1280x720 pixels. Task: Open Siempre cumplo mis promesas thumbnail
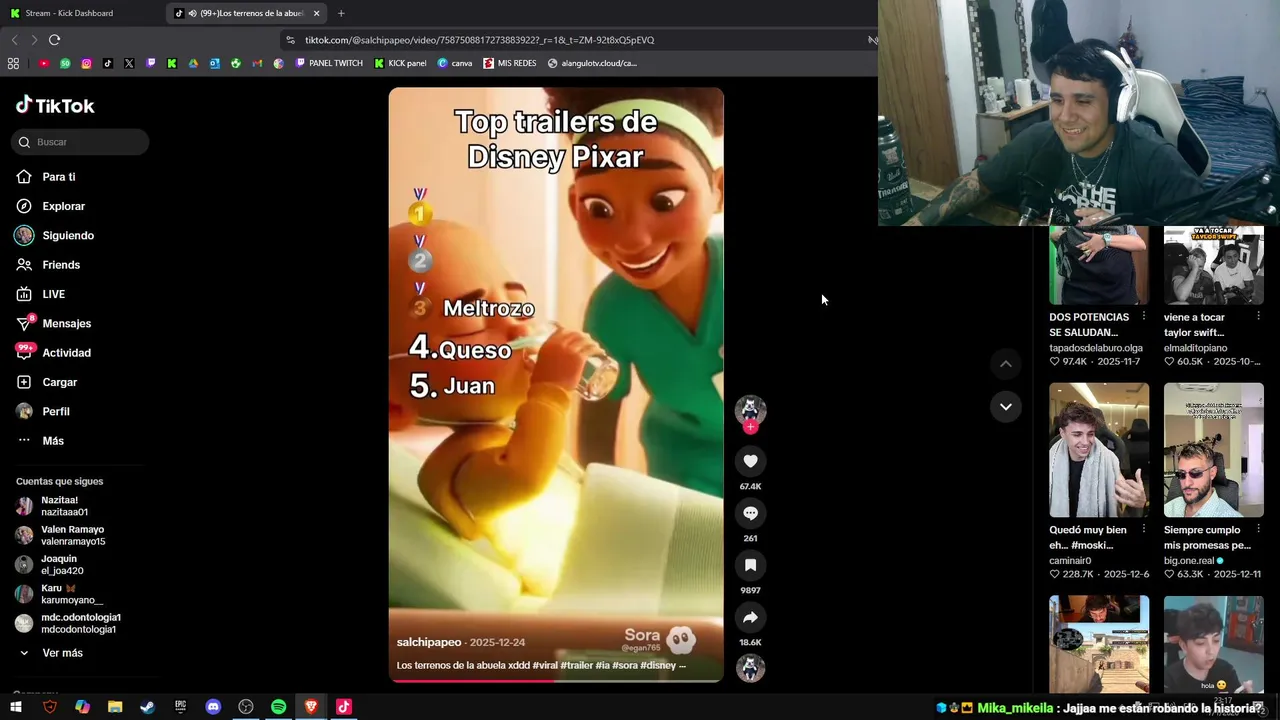click(1214, 450)
